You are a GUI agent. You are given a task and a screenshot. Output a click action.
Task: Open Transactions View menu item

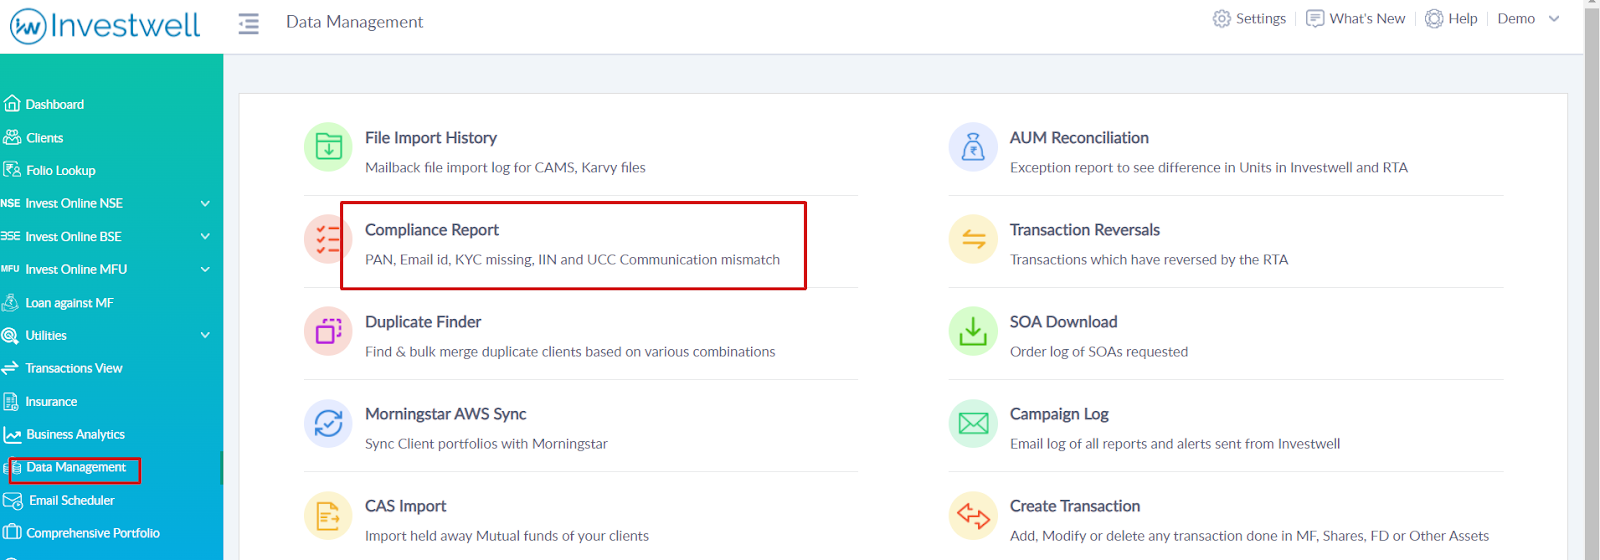(74, 369)
